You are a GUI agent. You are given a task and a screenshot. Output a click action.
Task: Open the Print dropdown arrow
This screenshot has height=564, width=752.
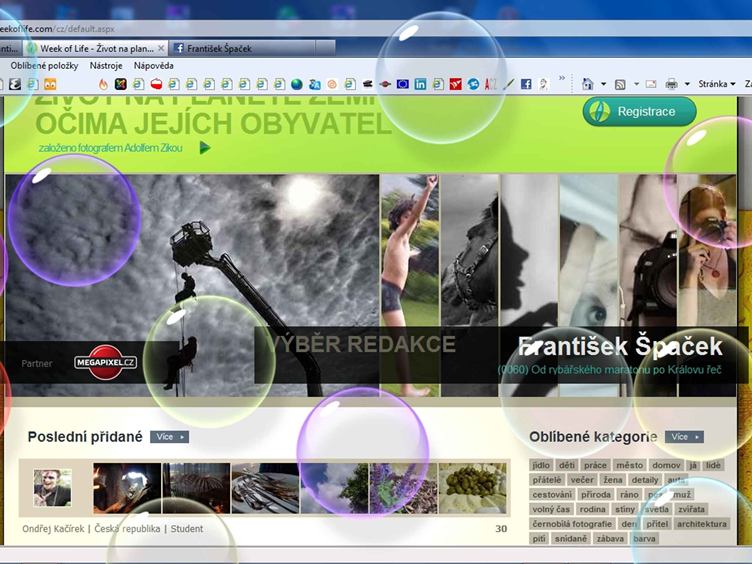click(x=687, y=84)
